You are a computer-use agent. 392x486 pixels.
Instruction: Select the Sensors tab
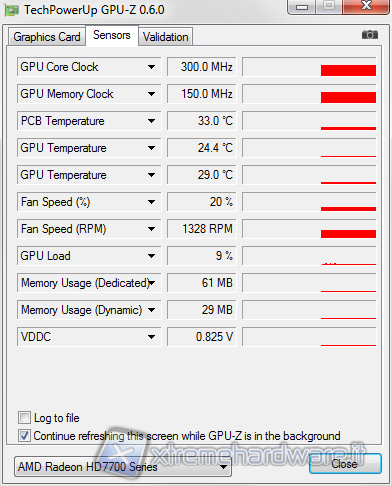pyautogui.click(x=112, y=35)
